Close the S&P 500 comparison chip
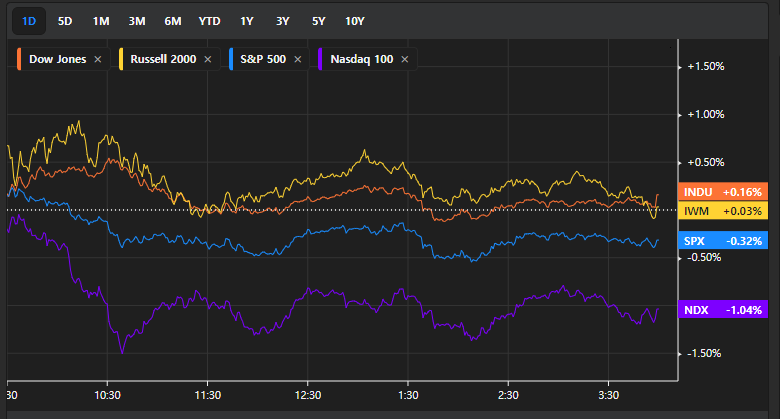This screenshot has height=419, width=780. click(x=297, y=60)
